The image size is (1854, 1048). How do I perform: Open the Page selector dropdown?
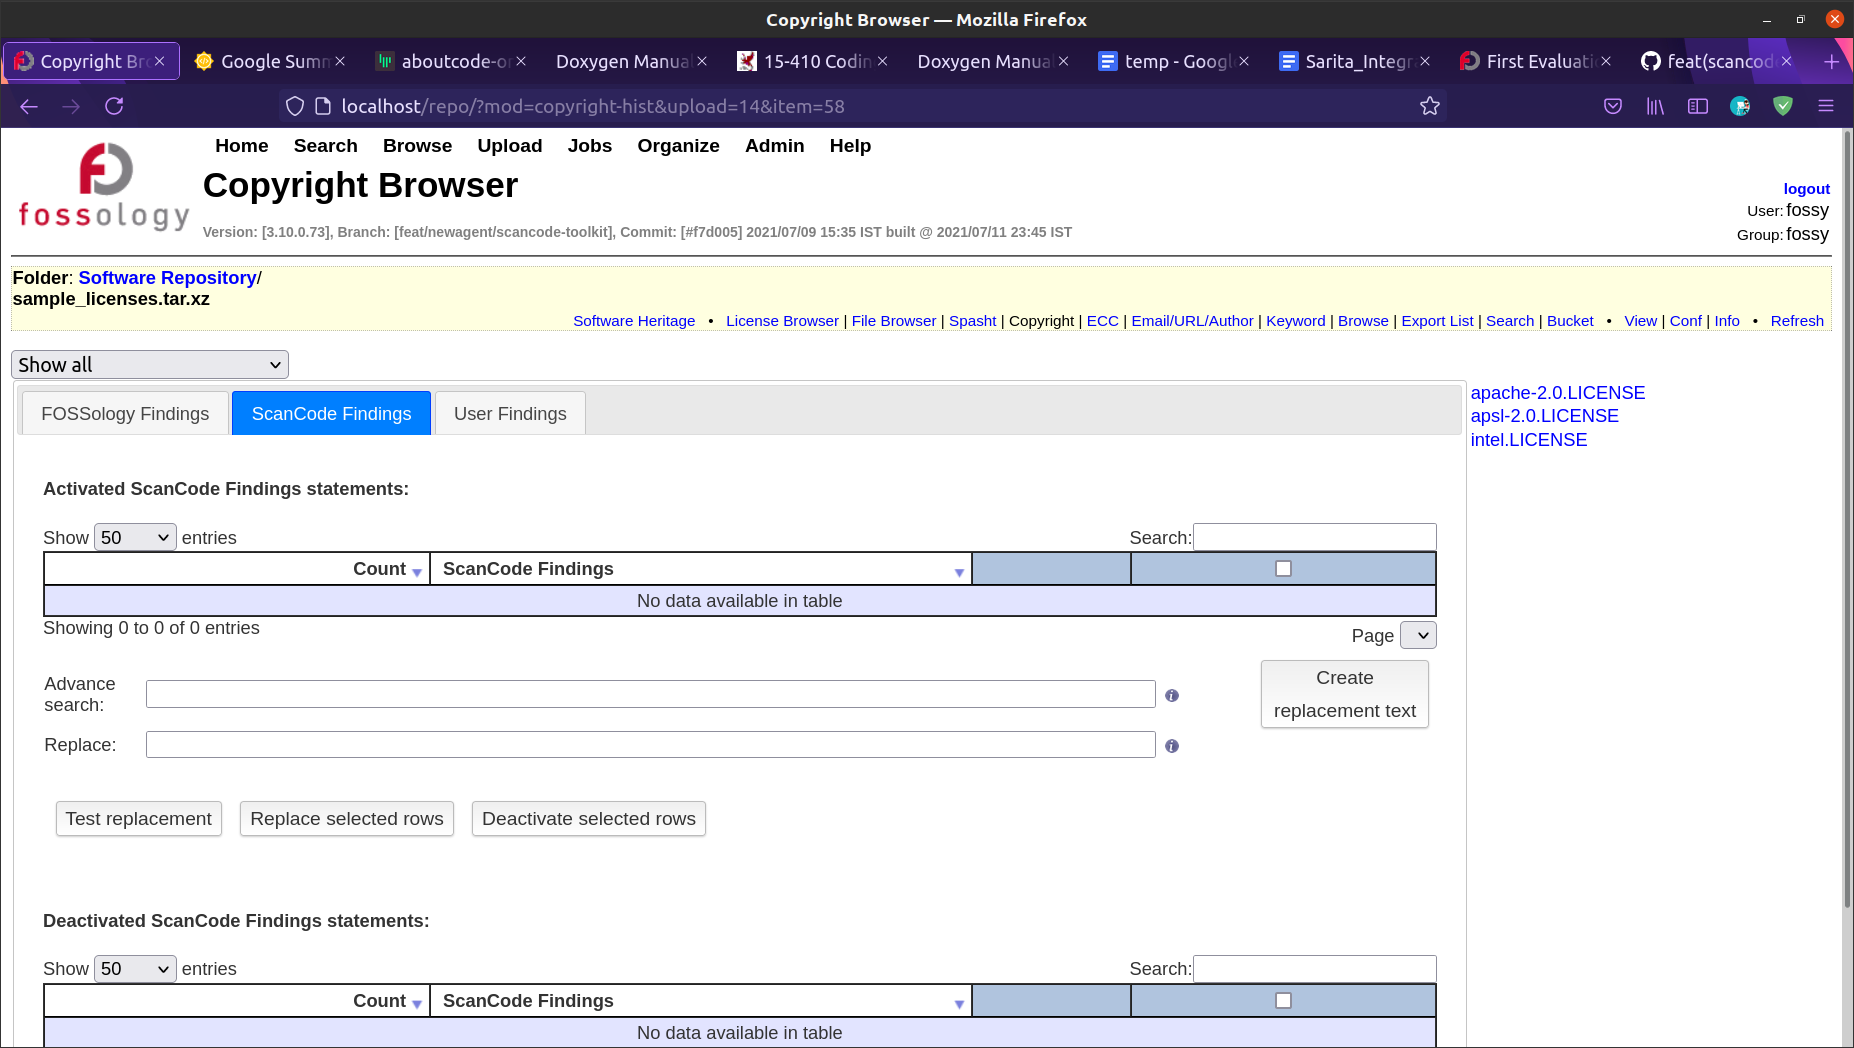(x=1418, y=635)
